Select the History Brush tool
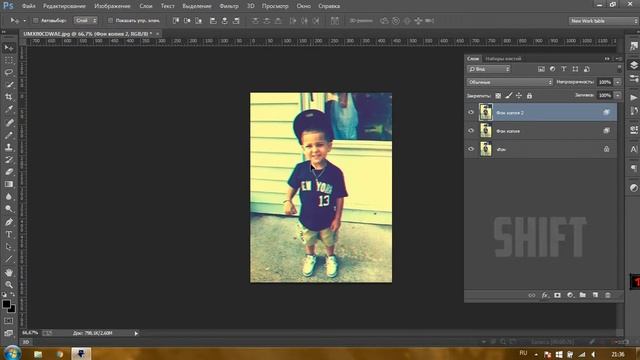The width and height of the screenshot is (640, 360). point(9,160)
